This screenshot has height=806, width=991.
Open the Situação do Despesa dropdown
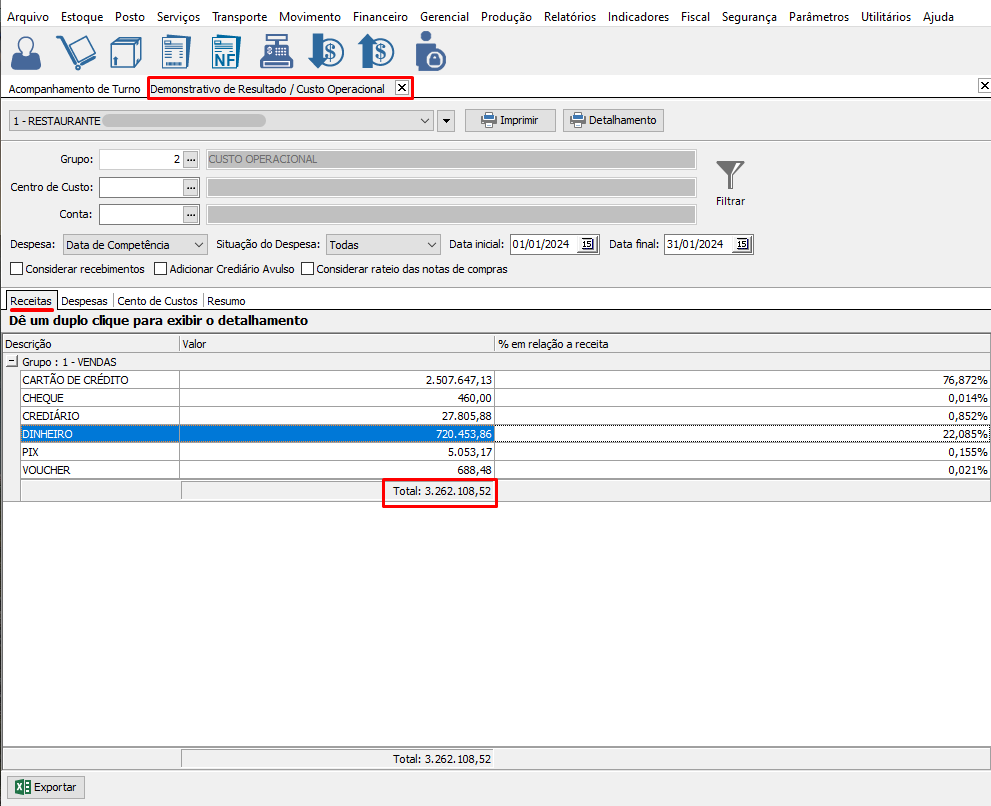click(x=384, y=245)
